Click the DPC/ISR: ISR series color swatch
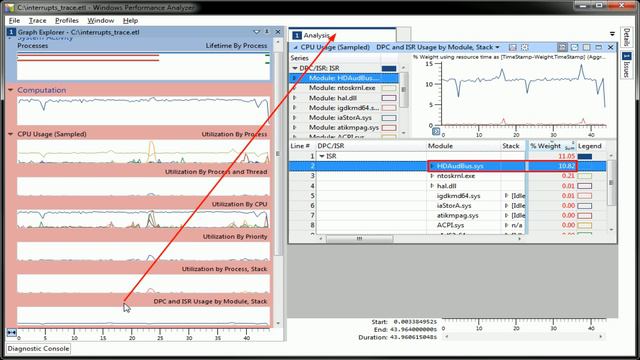Image resolution: width=640 pixels, height=360 pixels. click(389, 68)
